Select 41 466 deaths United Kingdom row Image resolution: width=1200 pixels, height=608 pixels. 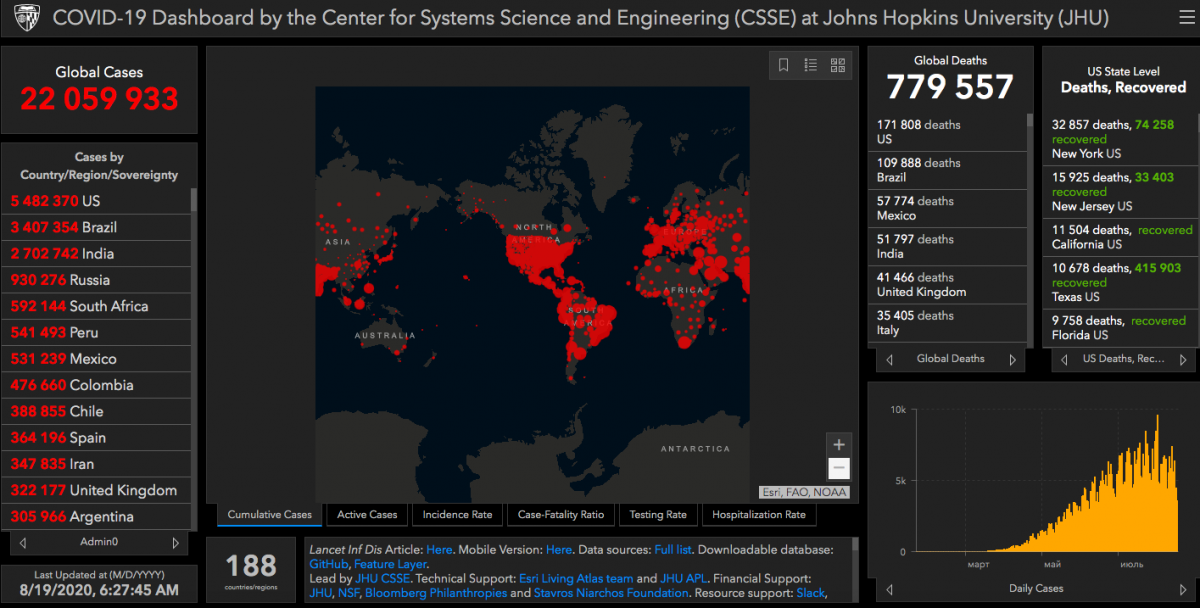point(948,285)
